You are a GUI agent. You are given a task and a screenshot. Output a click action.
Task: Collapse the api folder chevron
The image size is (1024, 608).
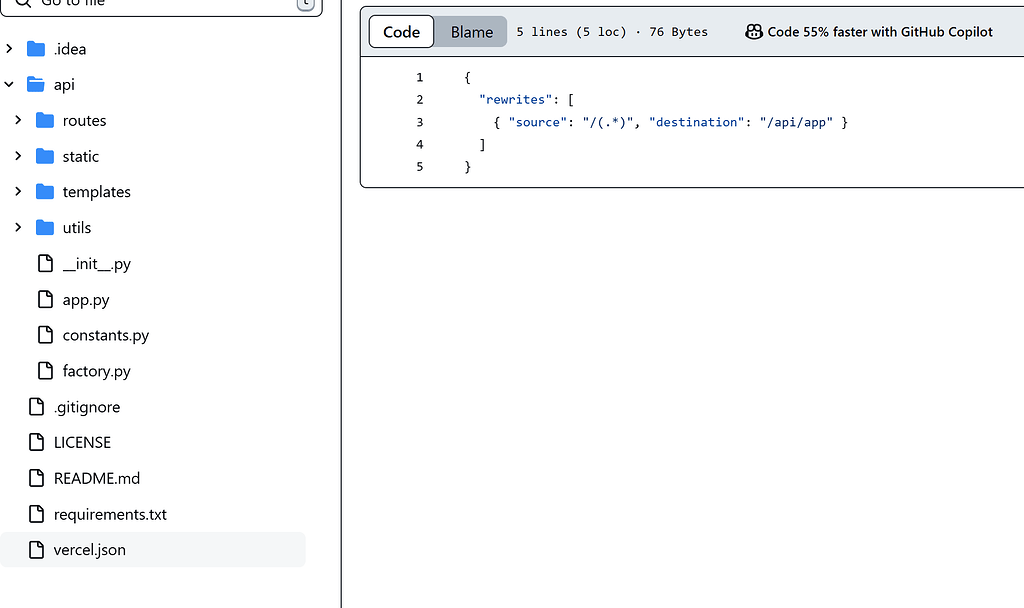(x=9, y=85)
